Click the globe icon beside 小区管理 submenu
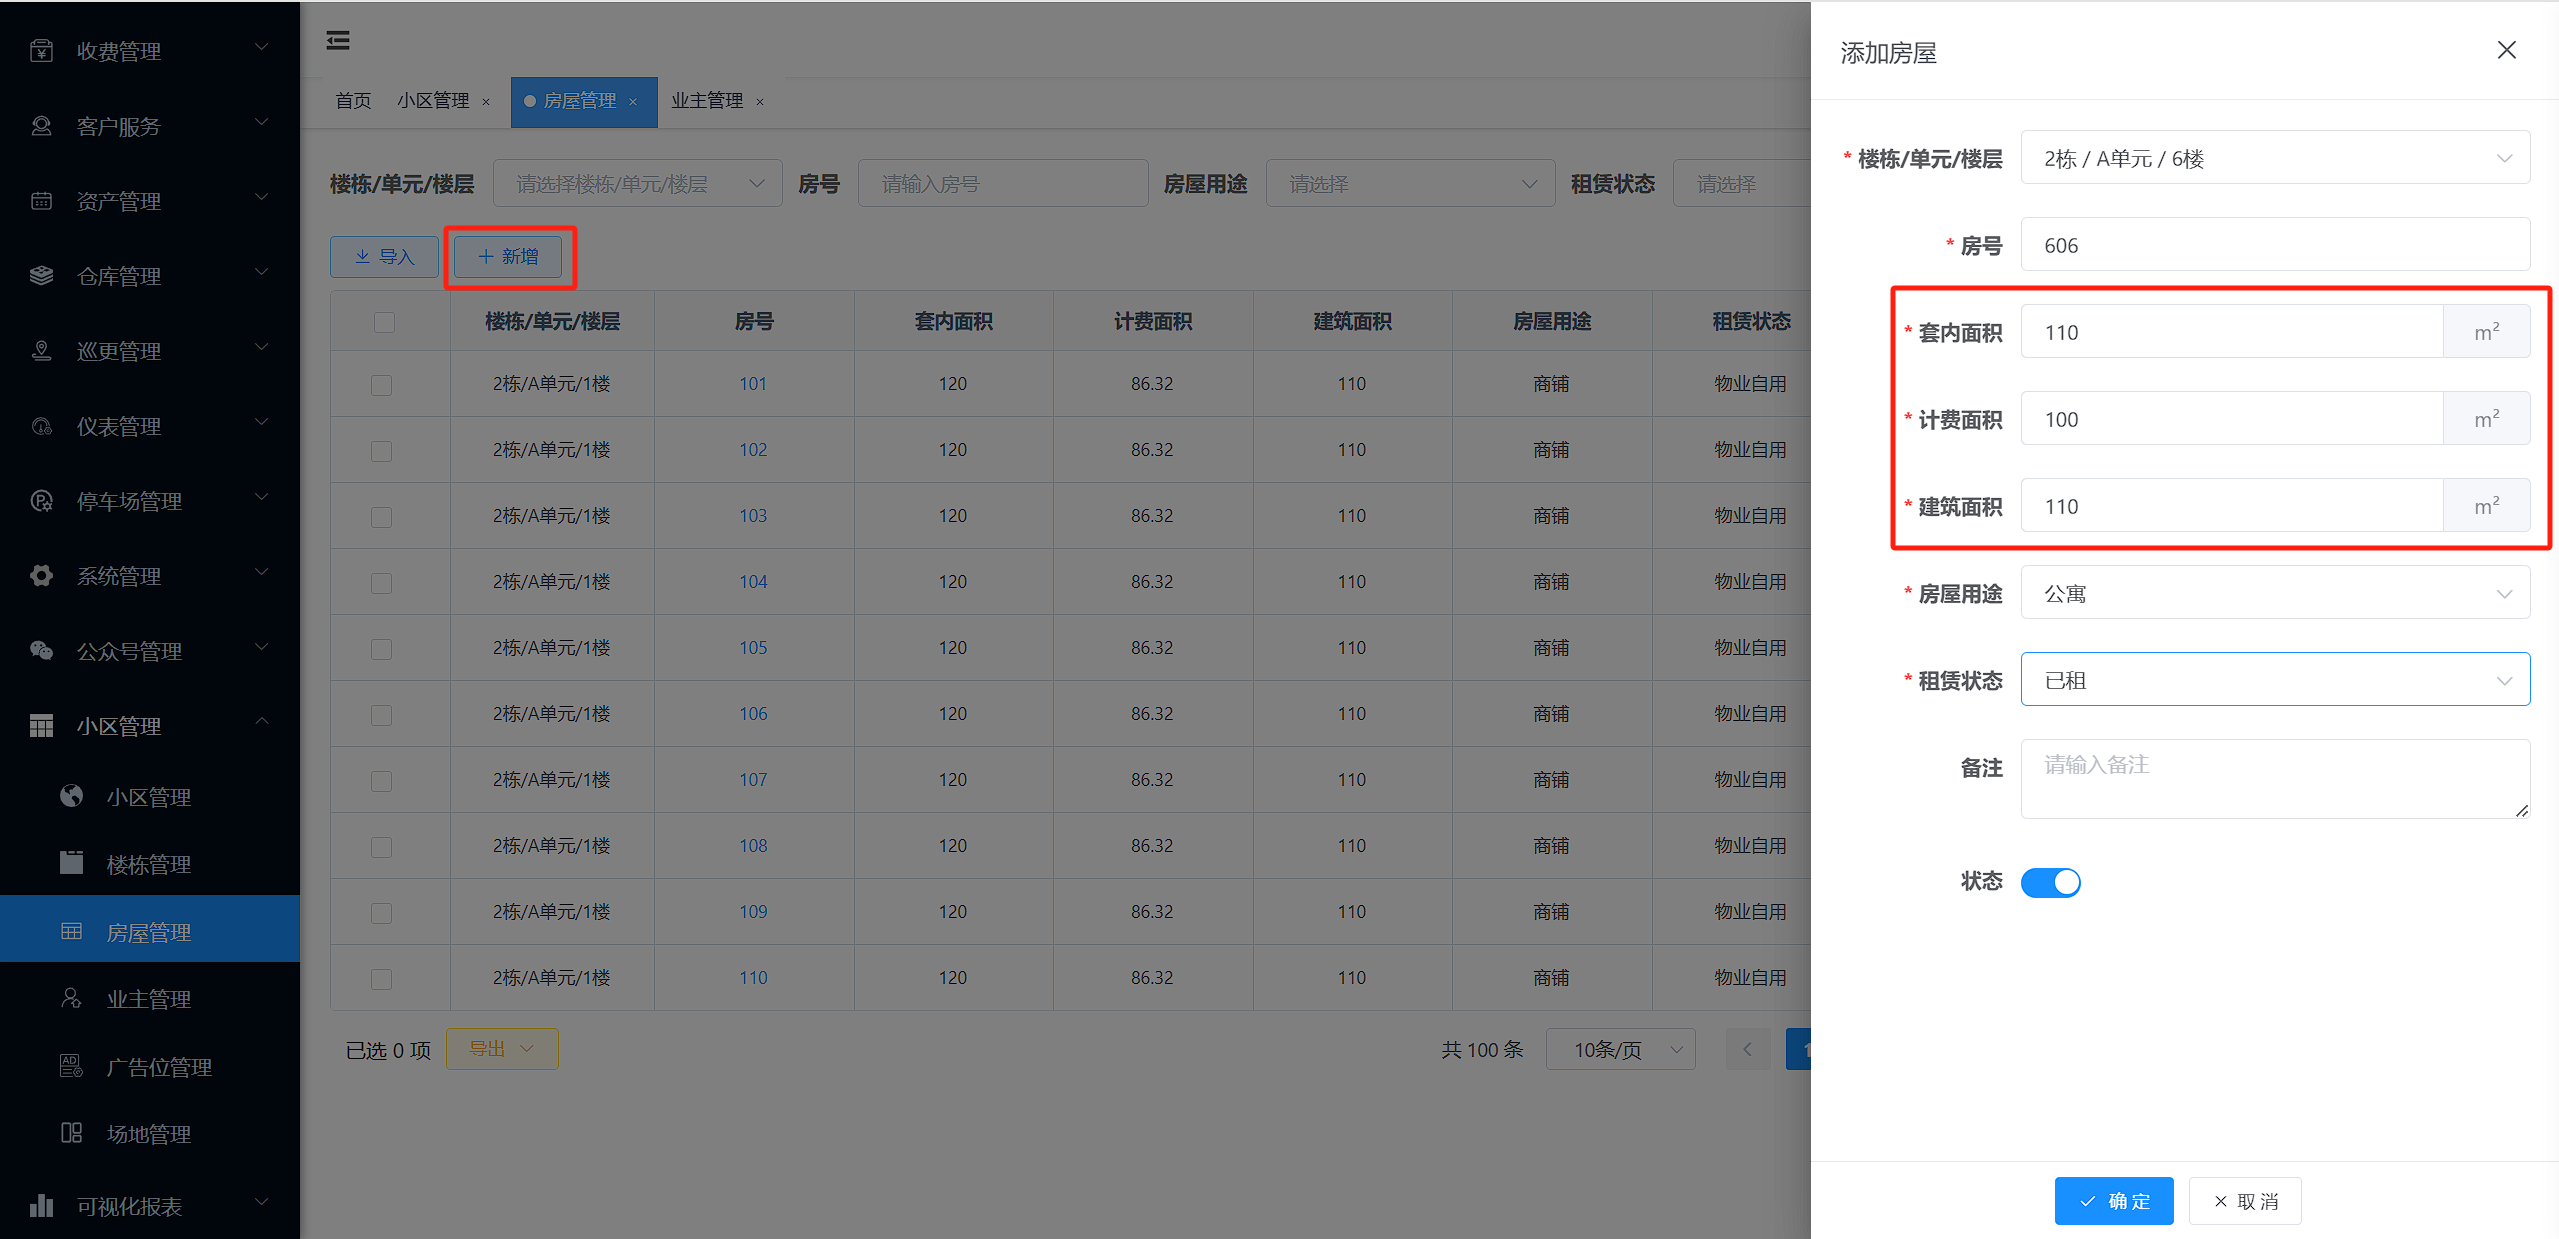The height and width of the screenshot is (1239, 2559). coord(71,796)
